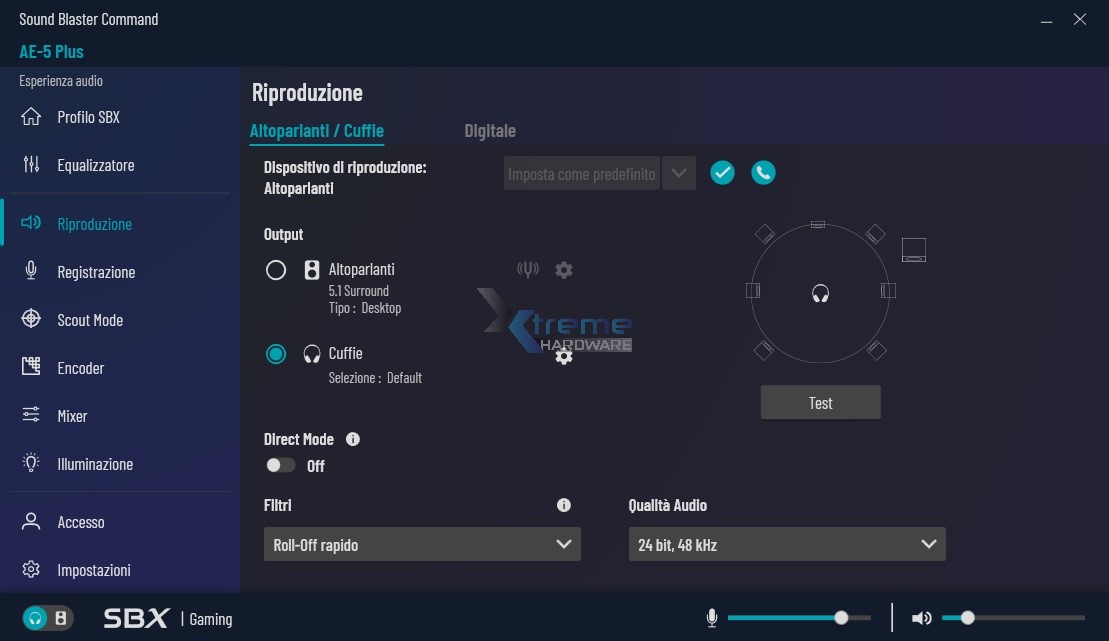This screenshot has width=1109, height=641.
Task: Switch to the Digitale tab
Action: pyautogui.click(x=490, y=131)
